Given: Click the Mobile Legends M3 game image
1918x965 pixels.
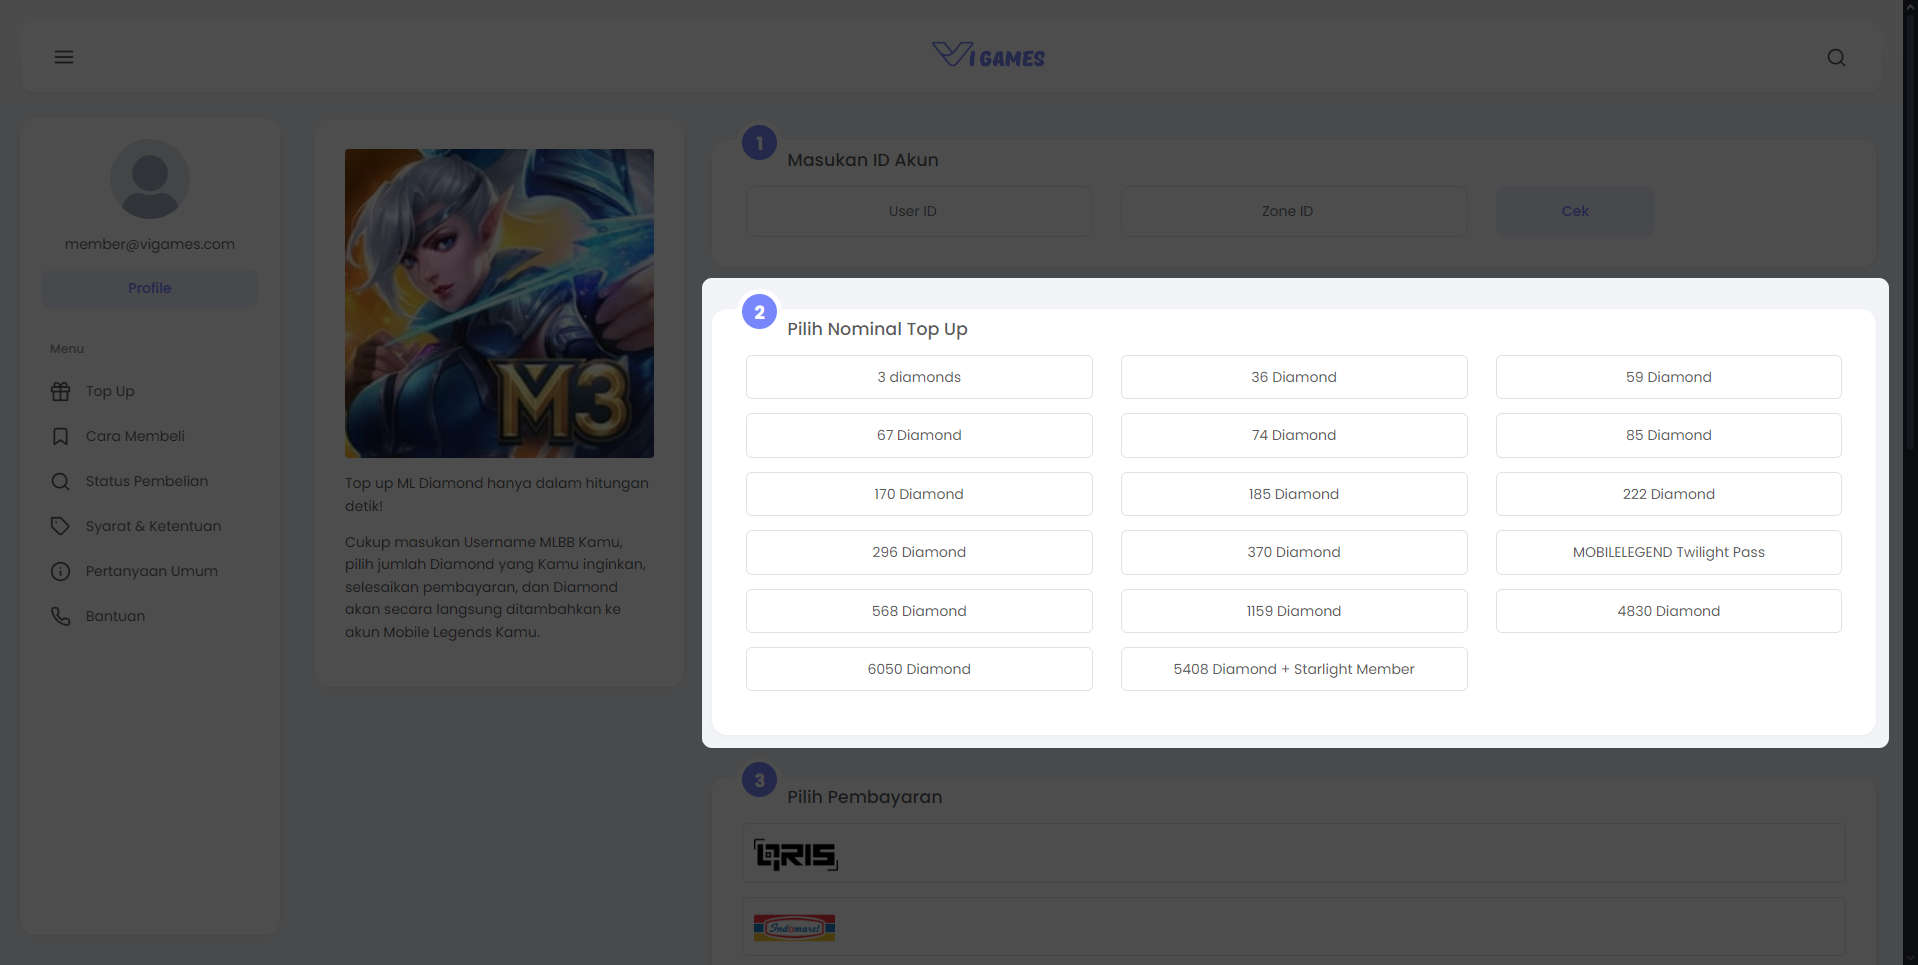Looking at the screenshot, I should coord(499,303).
